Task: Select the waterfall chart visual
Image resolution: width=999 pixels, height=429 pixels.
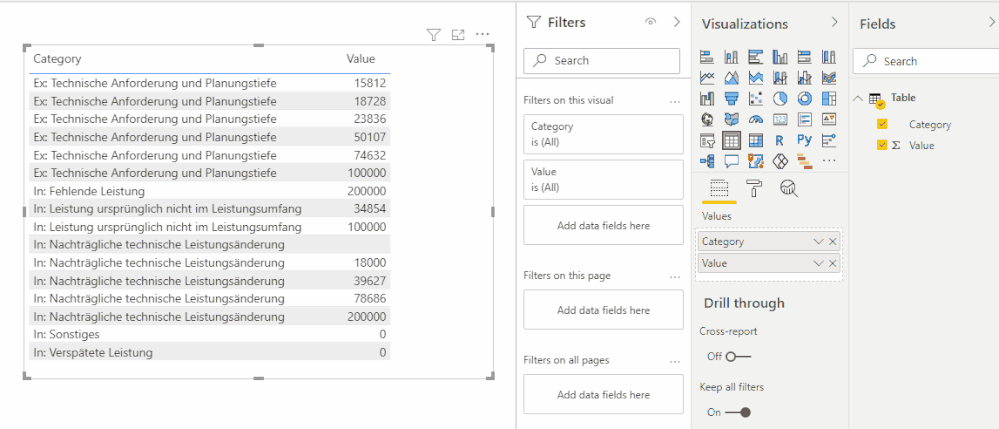Action: pyautogui.click(x=707, y=98)
